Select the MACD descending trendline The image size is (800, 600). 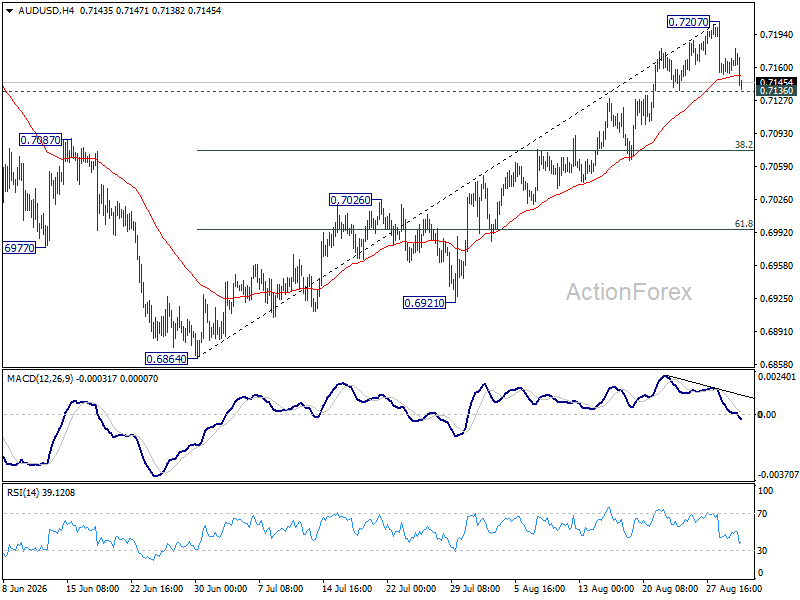710,387
